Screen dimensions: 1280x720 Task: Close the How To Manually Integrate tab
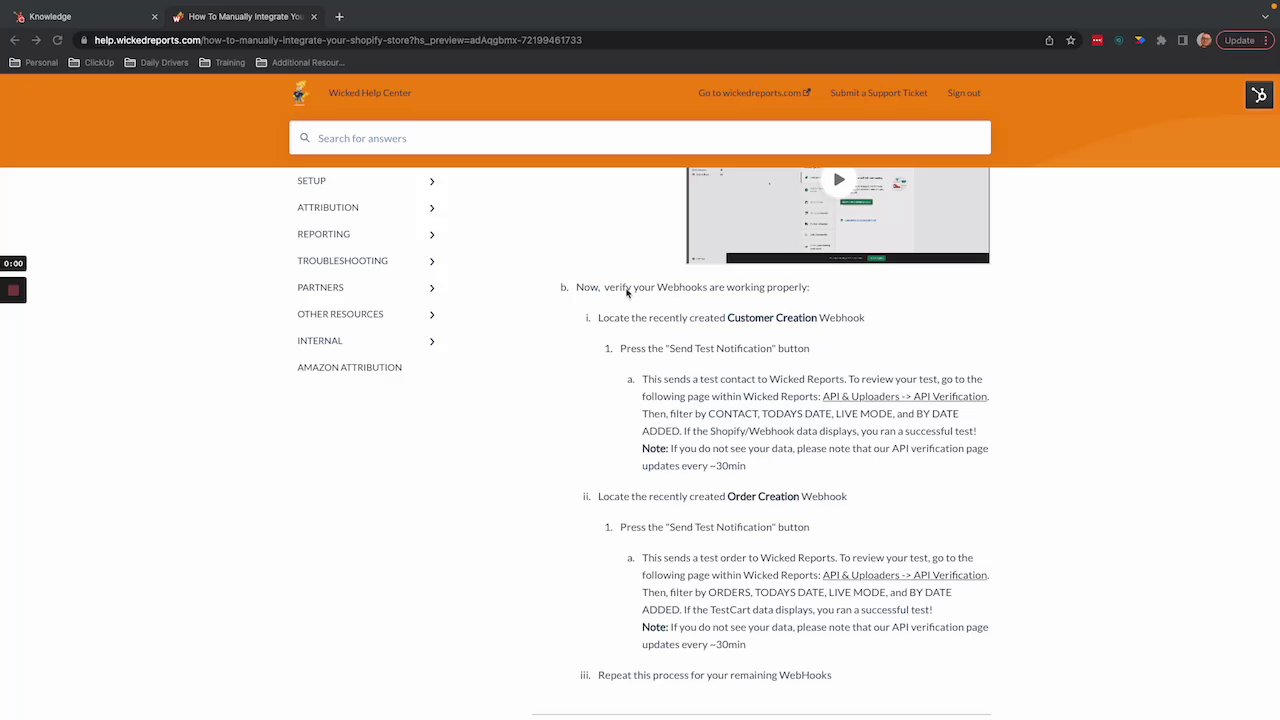tap(313, 16)
